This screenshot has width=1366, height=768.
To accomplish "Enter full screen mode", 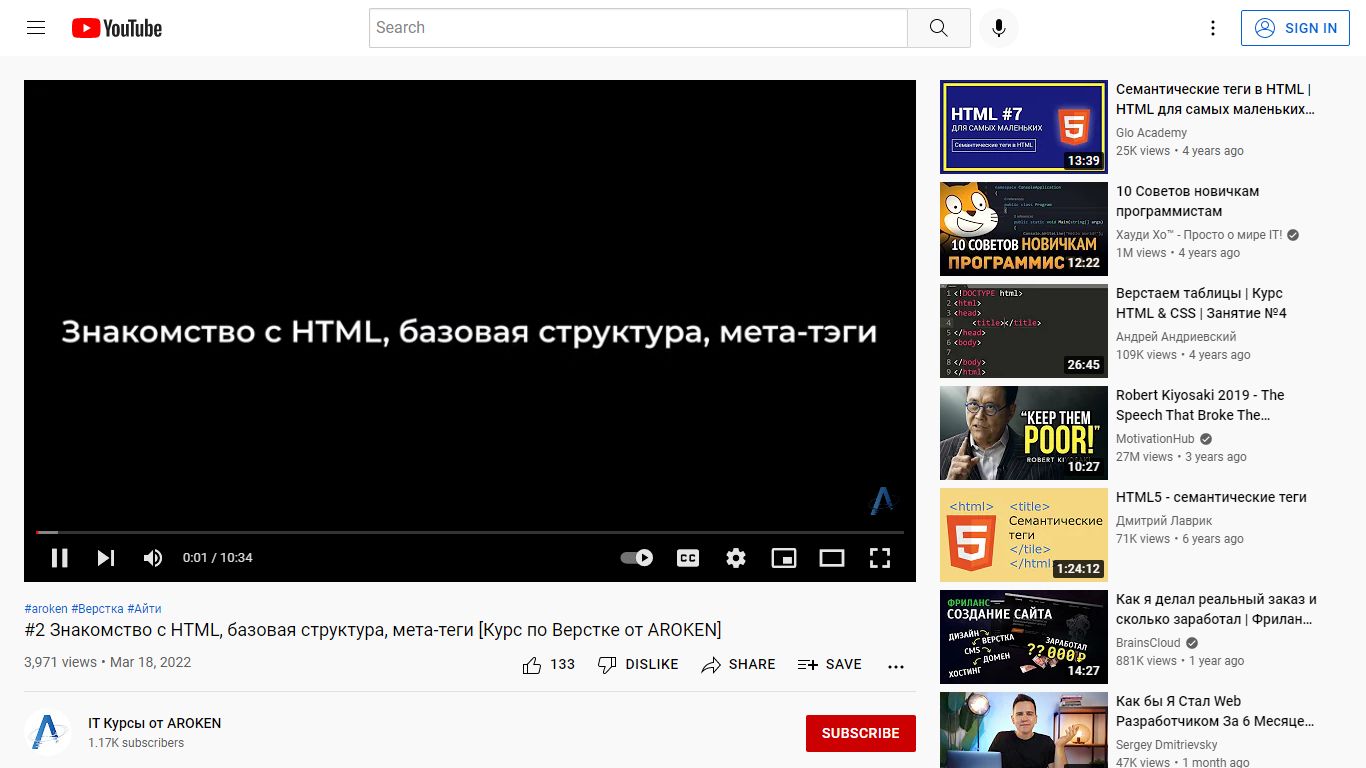I will point(880,558).
